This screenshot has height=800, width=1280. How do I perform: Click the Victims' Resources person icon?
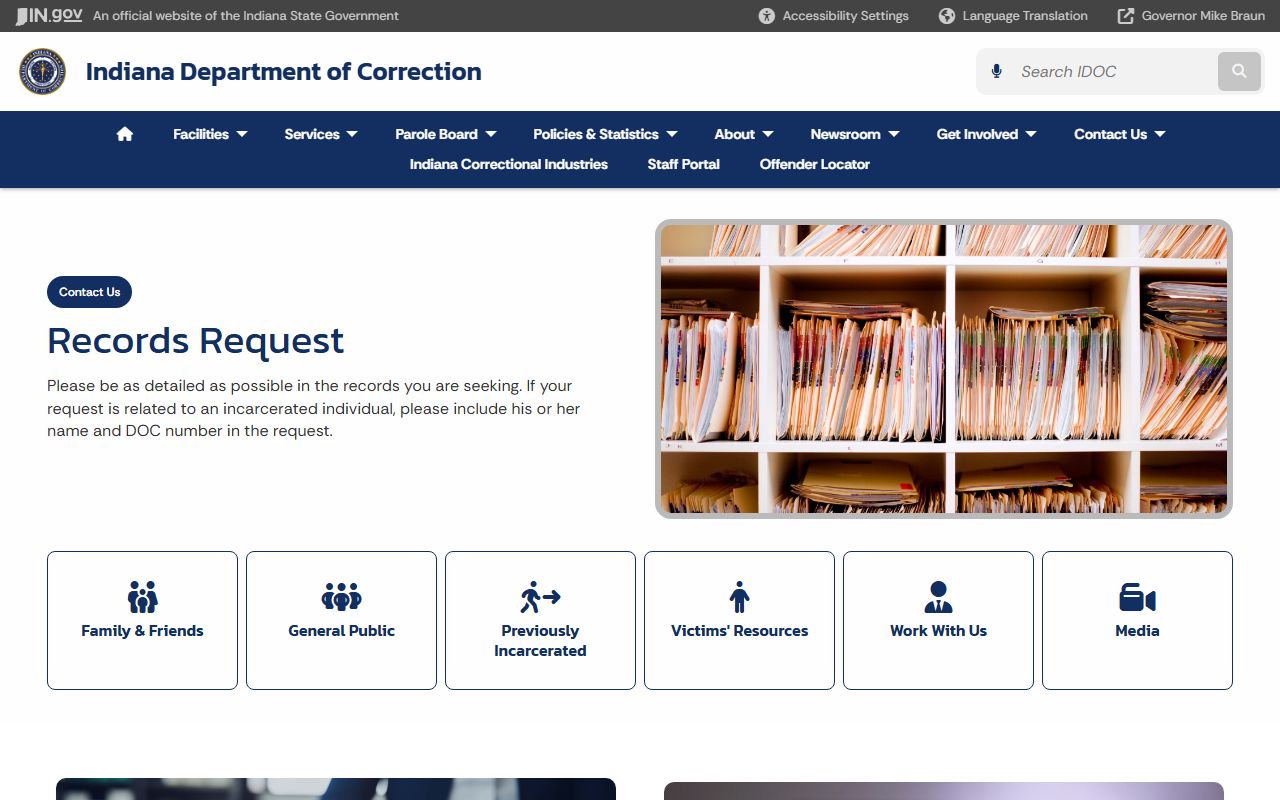739,598
